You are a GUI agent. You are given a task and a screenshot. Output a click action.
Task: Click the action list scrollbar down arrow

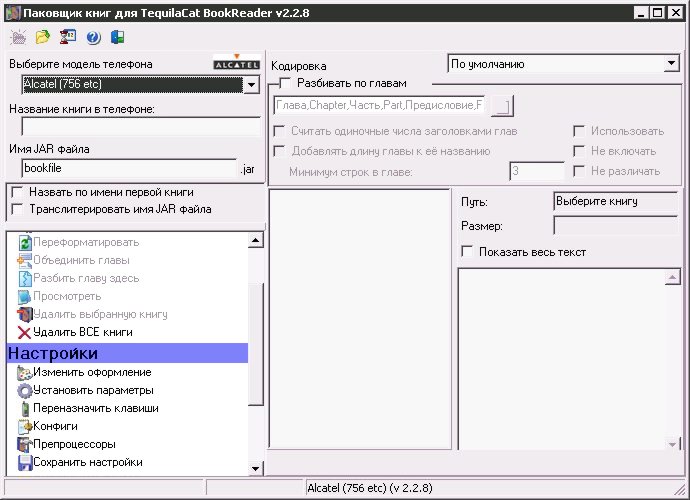256,468
